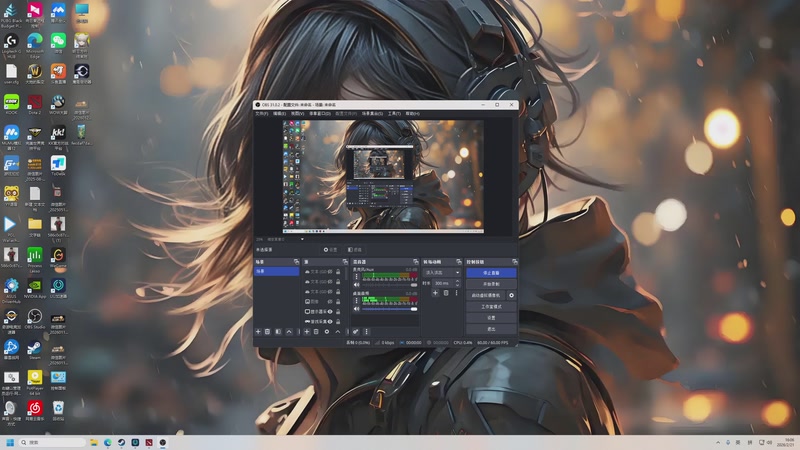Float the Scene Transitions dock panel icon
This screenshot has height=450, width=800.
[x=459, y=262]
